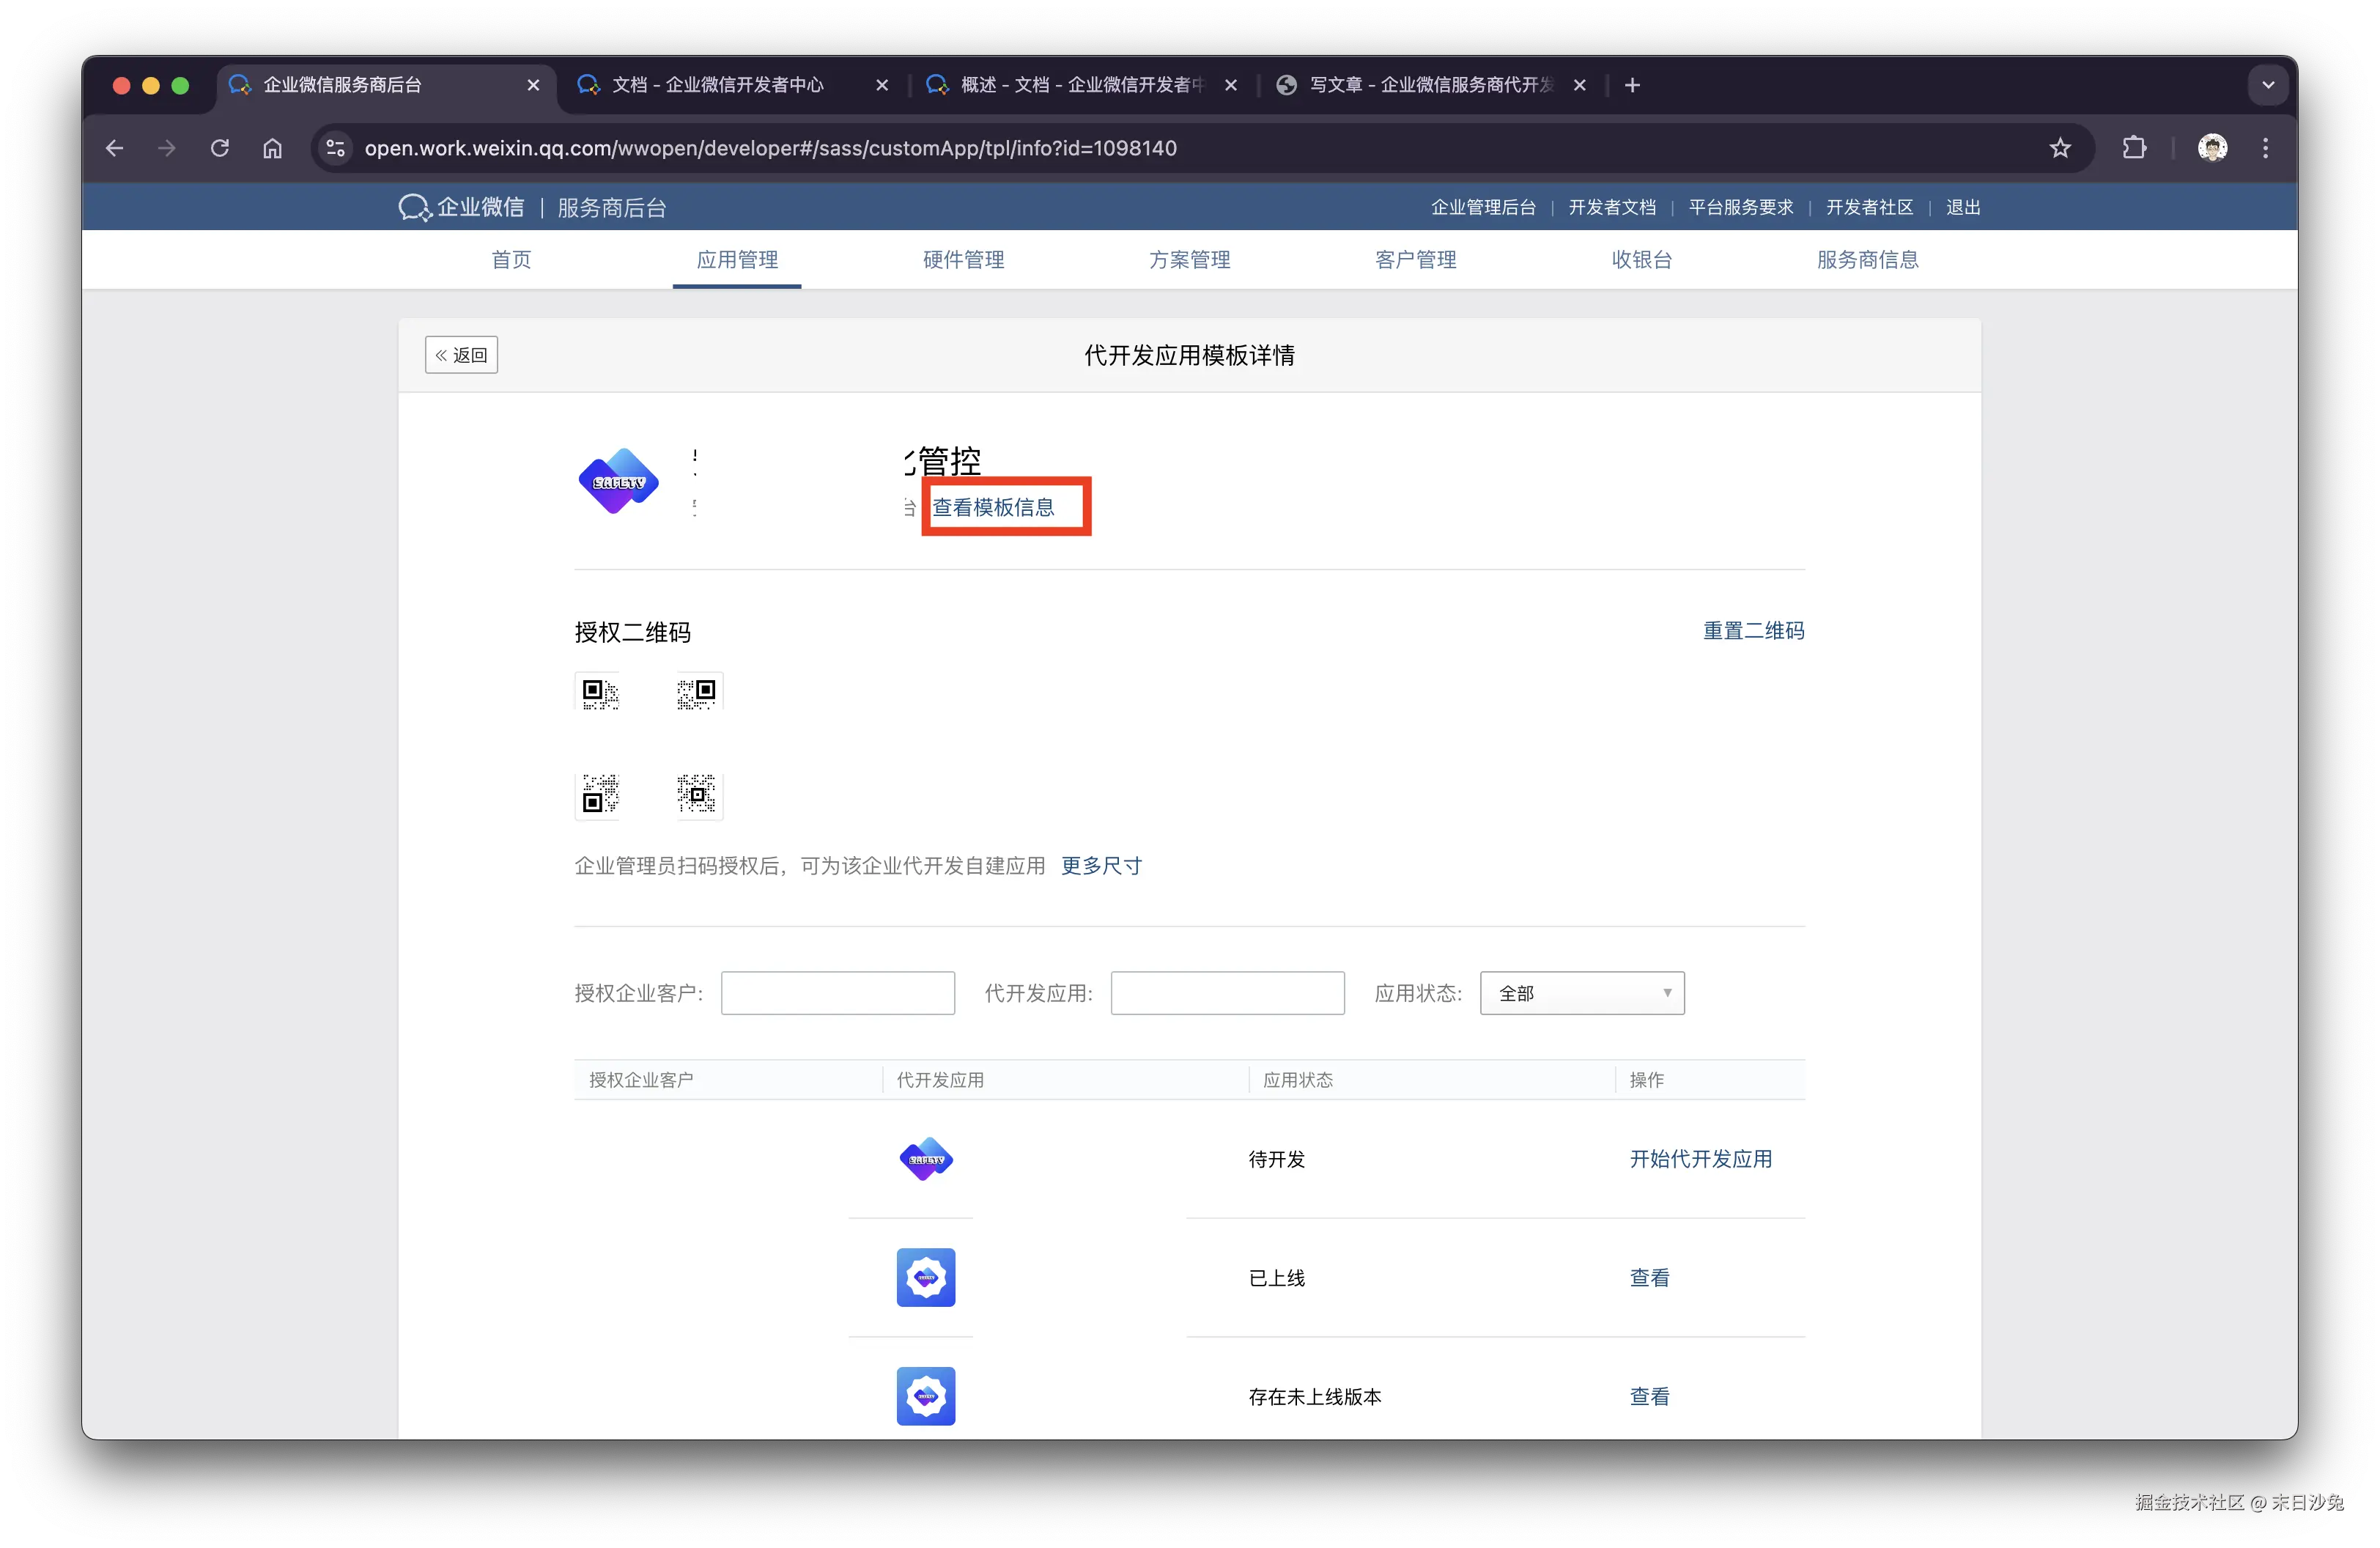
Task: Click the 待开发 status text
Action: click(1276, 1159)
